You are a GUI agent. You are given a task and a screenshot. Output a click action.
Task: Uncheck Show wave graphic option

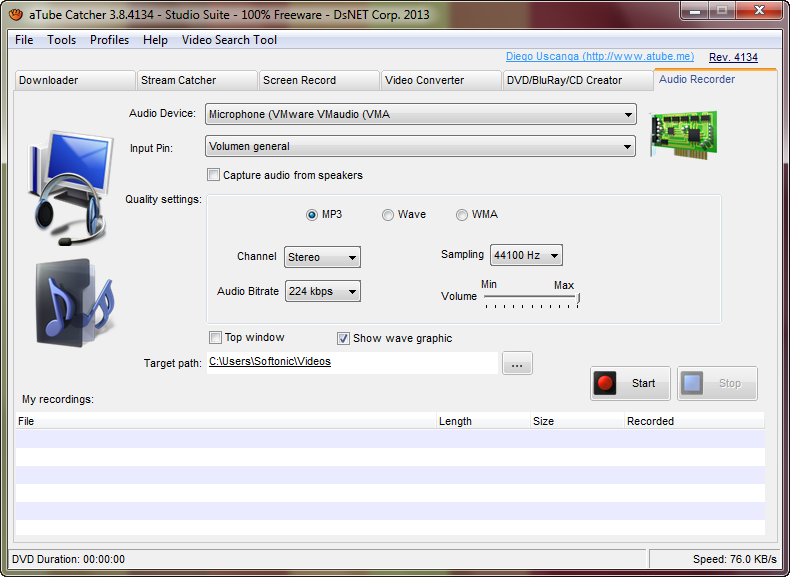(x=343, y=338)
